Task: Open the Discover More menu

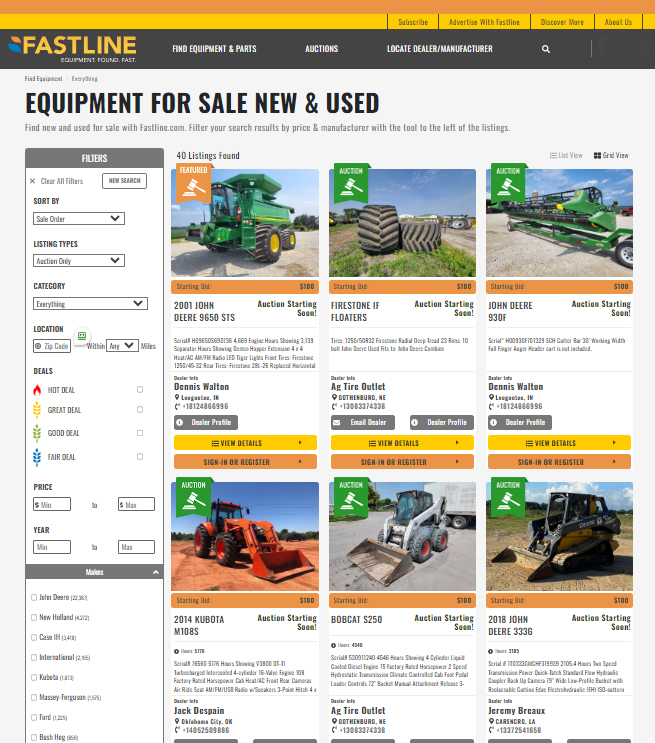Action: 562,22
